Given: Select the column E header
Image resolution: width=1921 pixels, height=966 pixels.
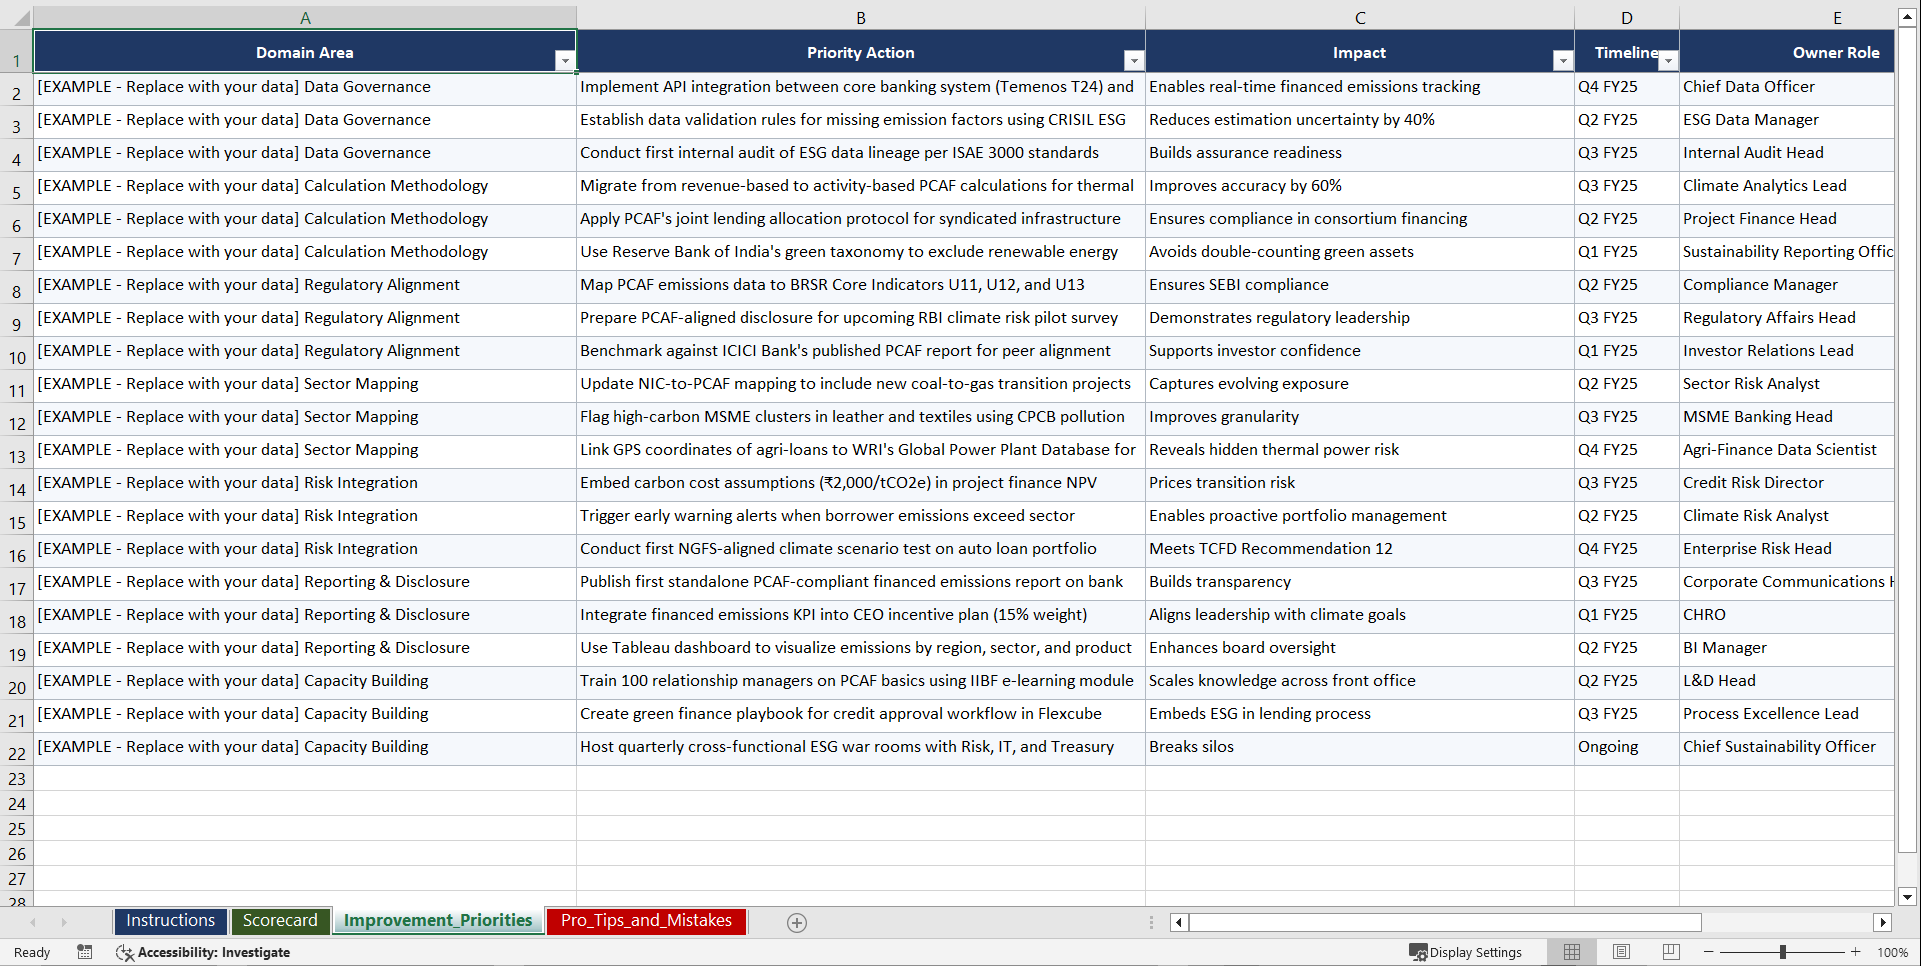Looking at the screenshot, I should [x=1836, y=17].
